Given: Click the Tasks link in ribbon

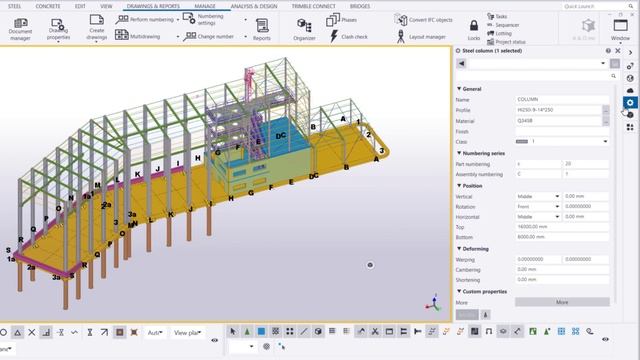Looking at the screenshot, I should pyautogui.click(x=497, y=16).
